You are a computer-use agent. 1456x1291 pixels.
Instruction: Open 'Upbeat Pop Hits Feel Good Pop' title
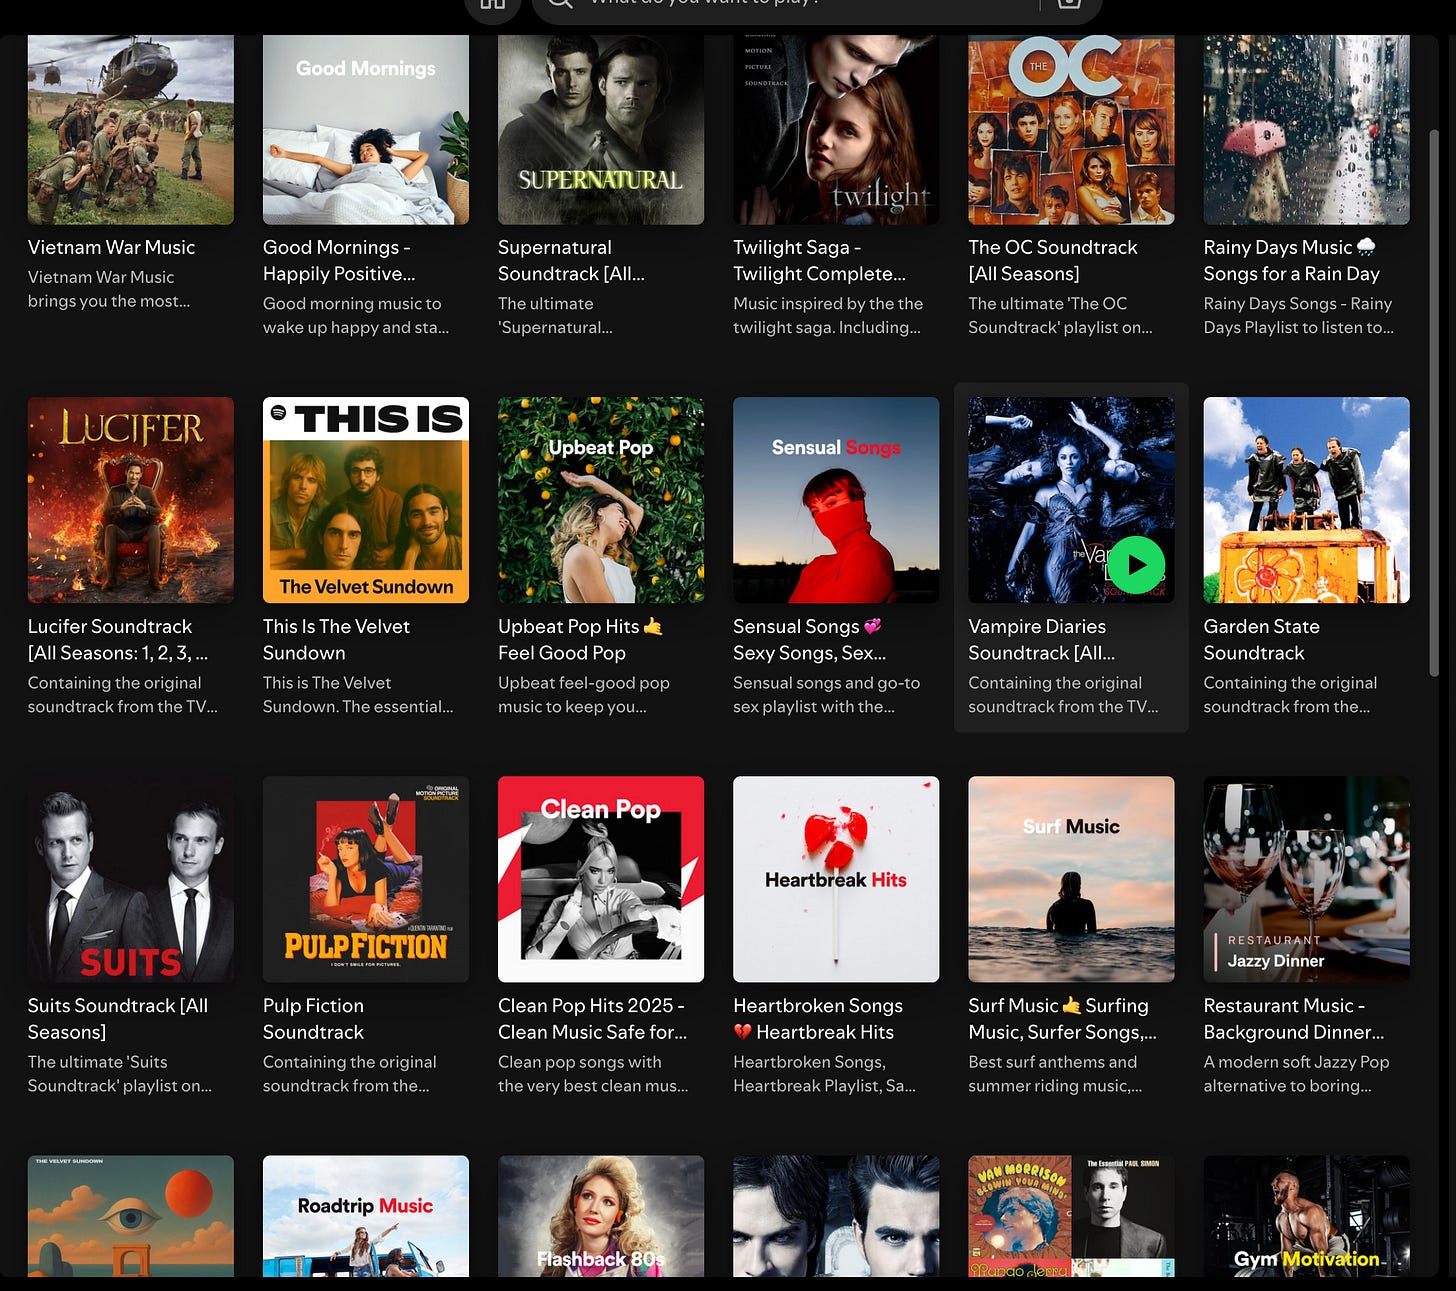(580, 639)
